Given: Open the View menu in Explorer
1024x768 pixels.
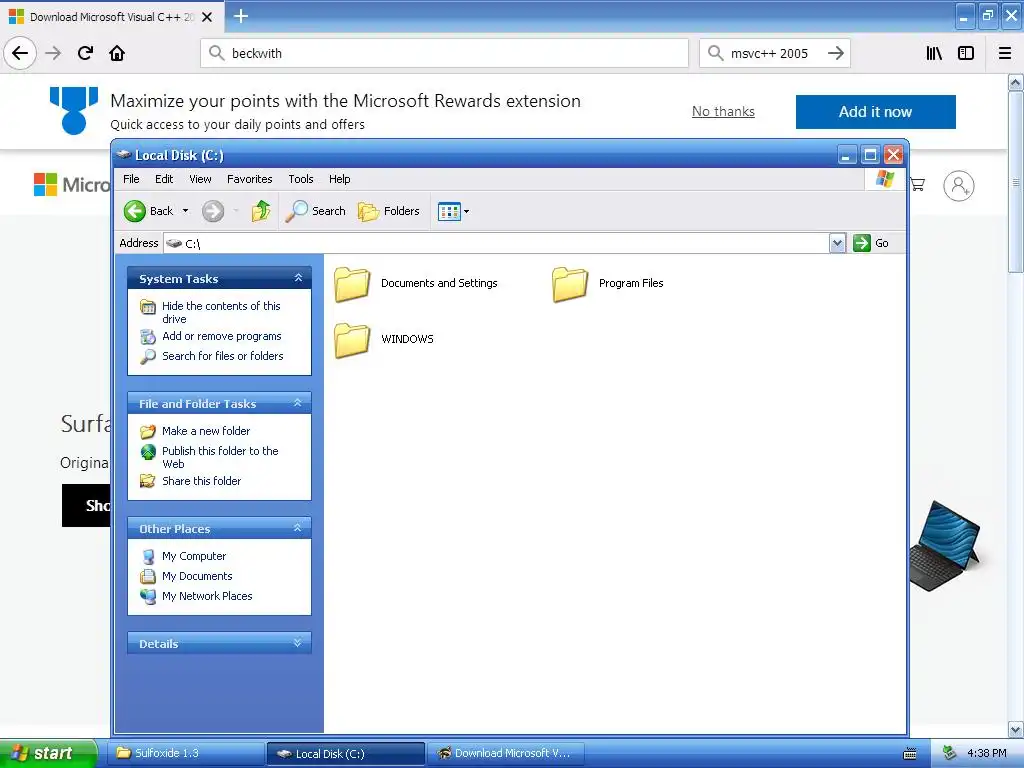Looking at the screenshot, I should click(200, 179).
